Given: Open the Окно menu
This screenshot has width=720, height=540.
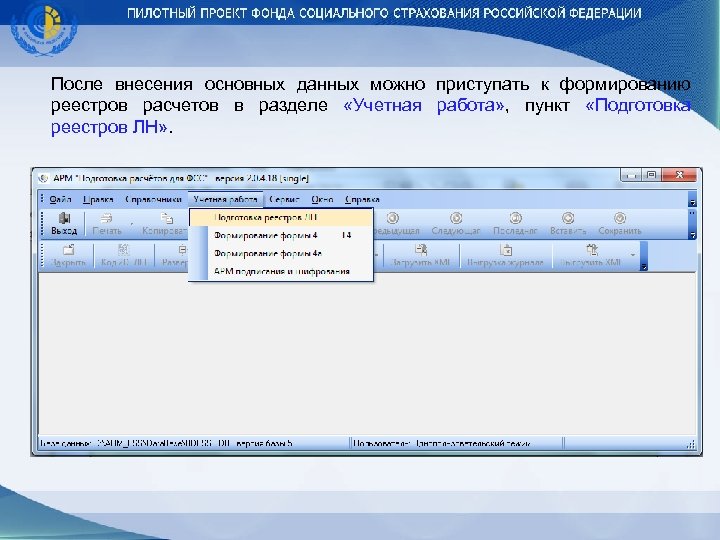Looking at the screenshot, I should pos(322,199).
